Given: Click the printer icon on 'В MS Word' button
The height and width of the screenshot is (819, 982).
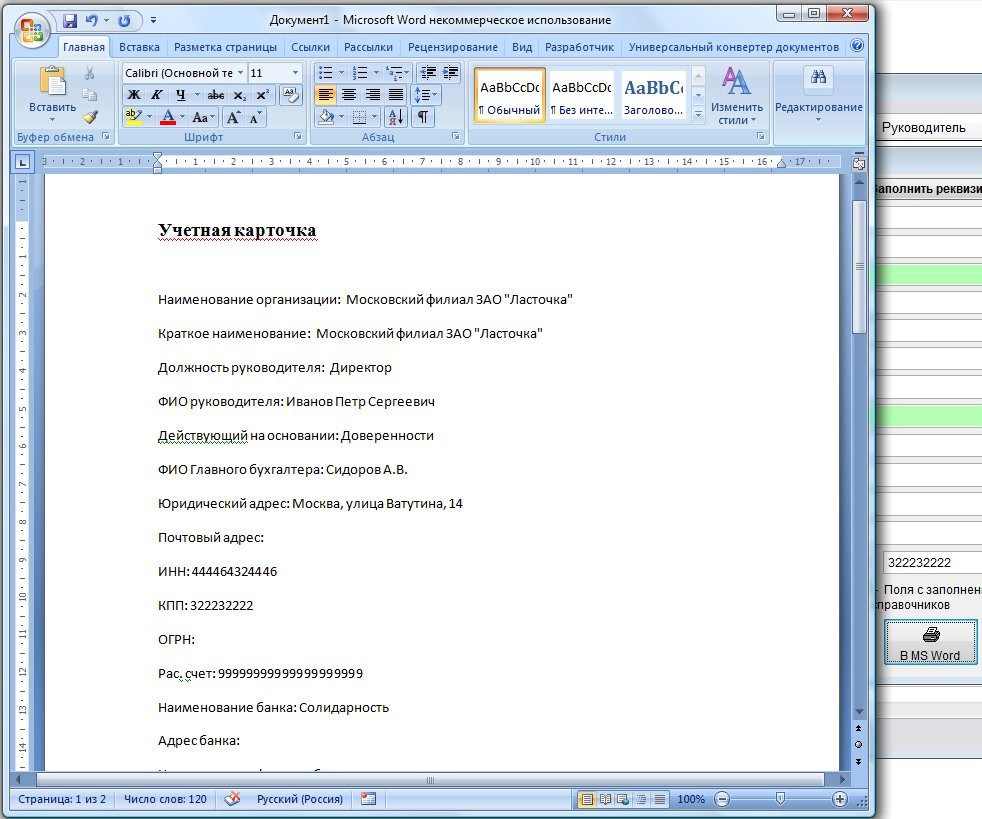Looking at the screenshot, I should [x=931, y=634].
